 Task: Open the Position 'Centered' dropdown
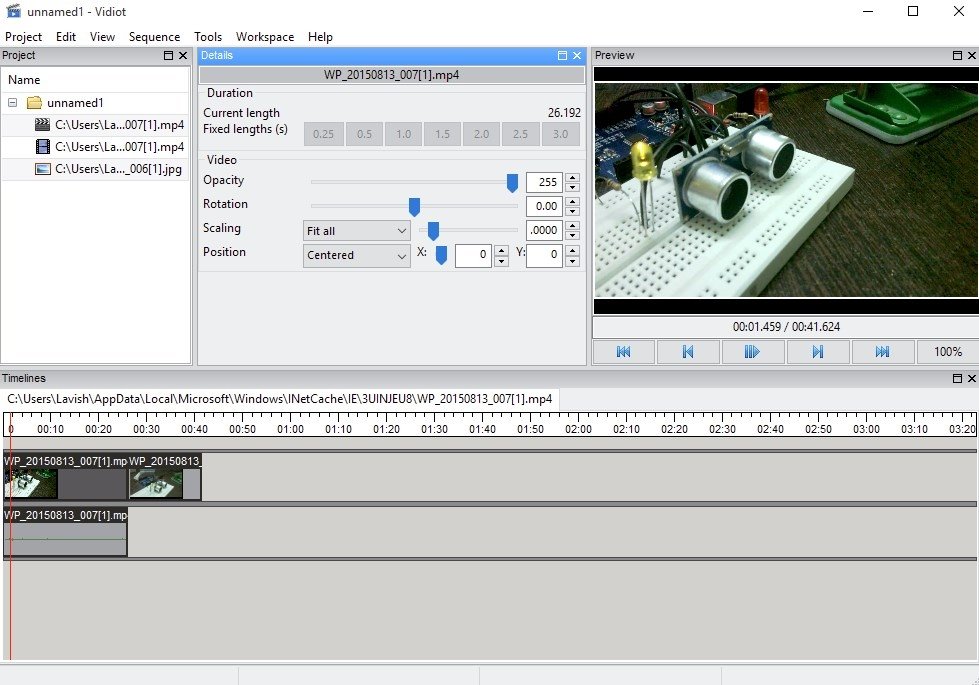coord(357,255)
